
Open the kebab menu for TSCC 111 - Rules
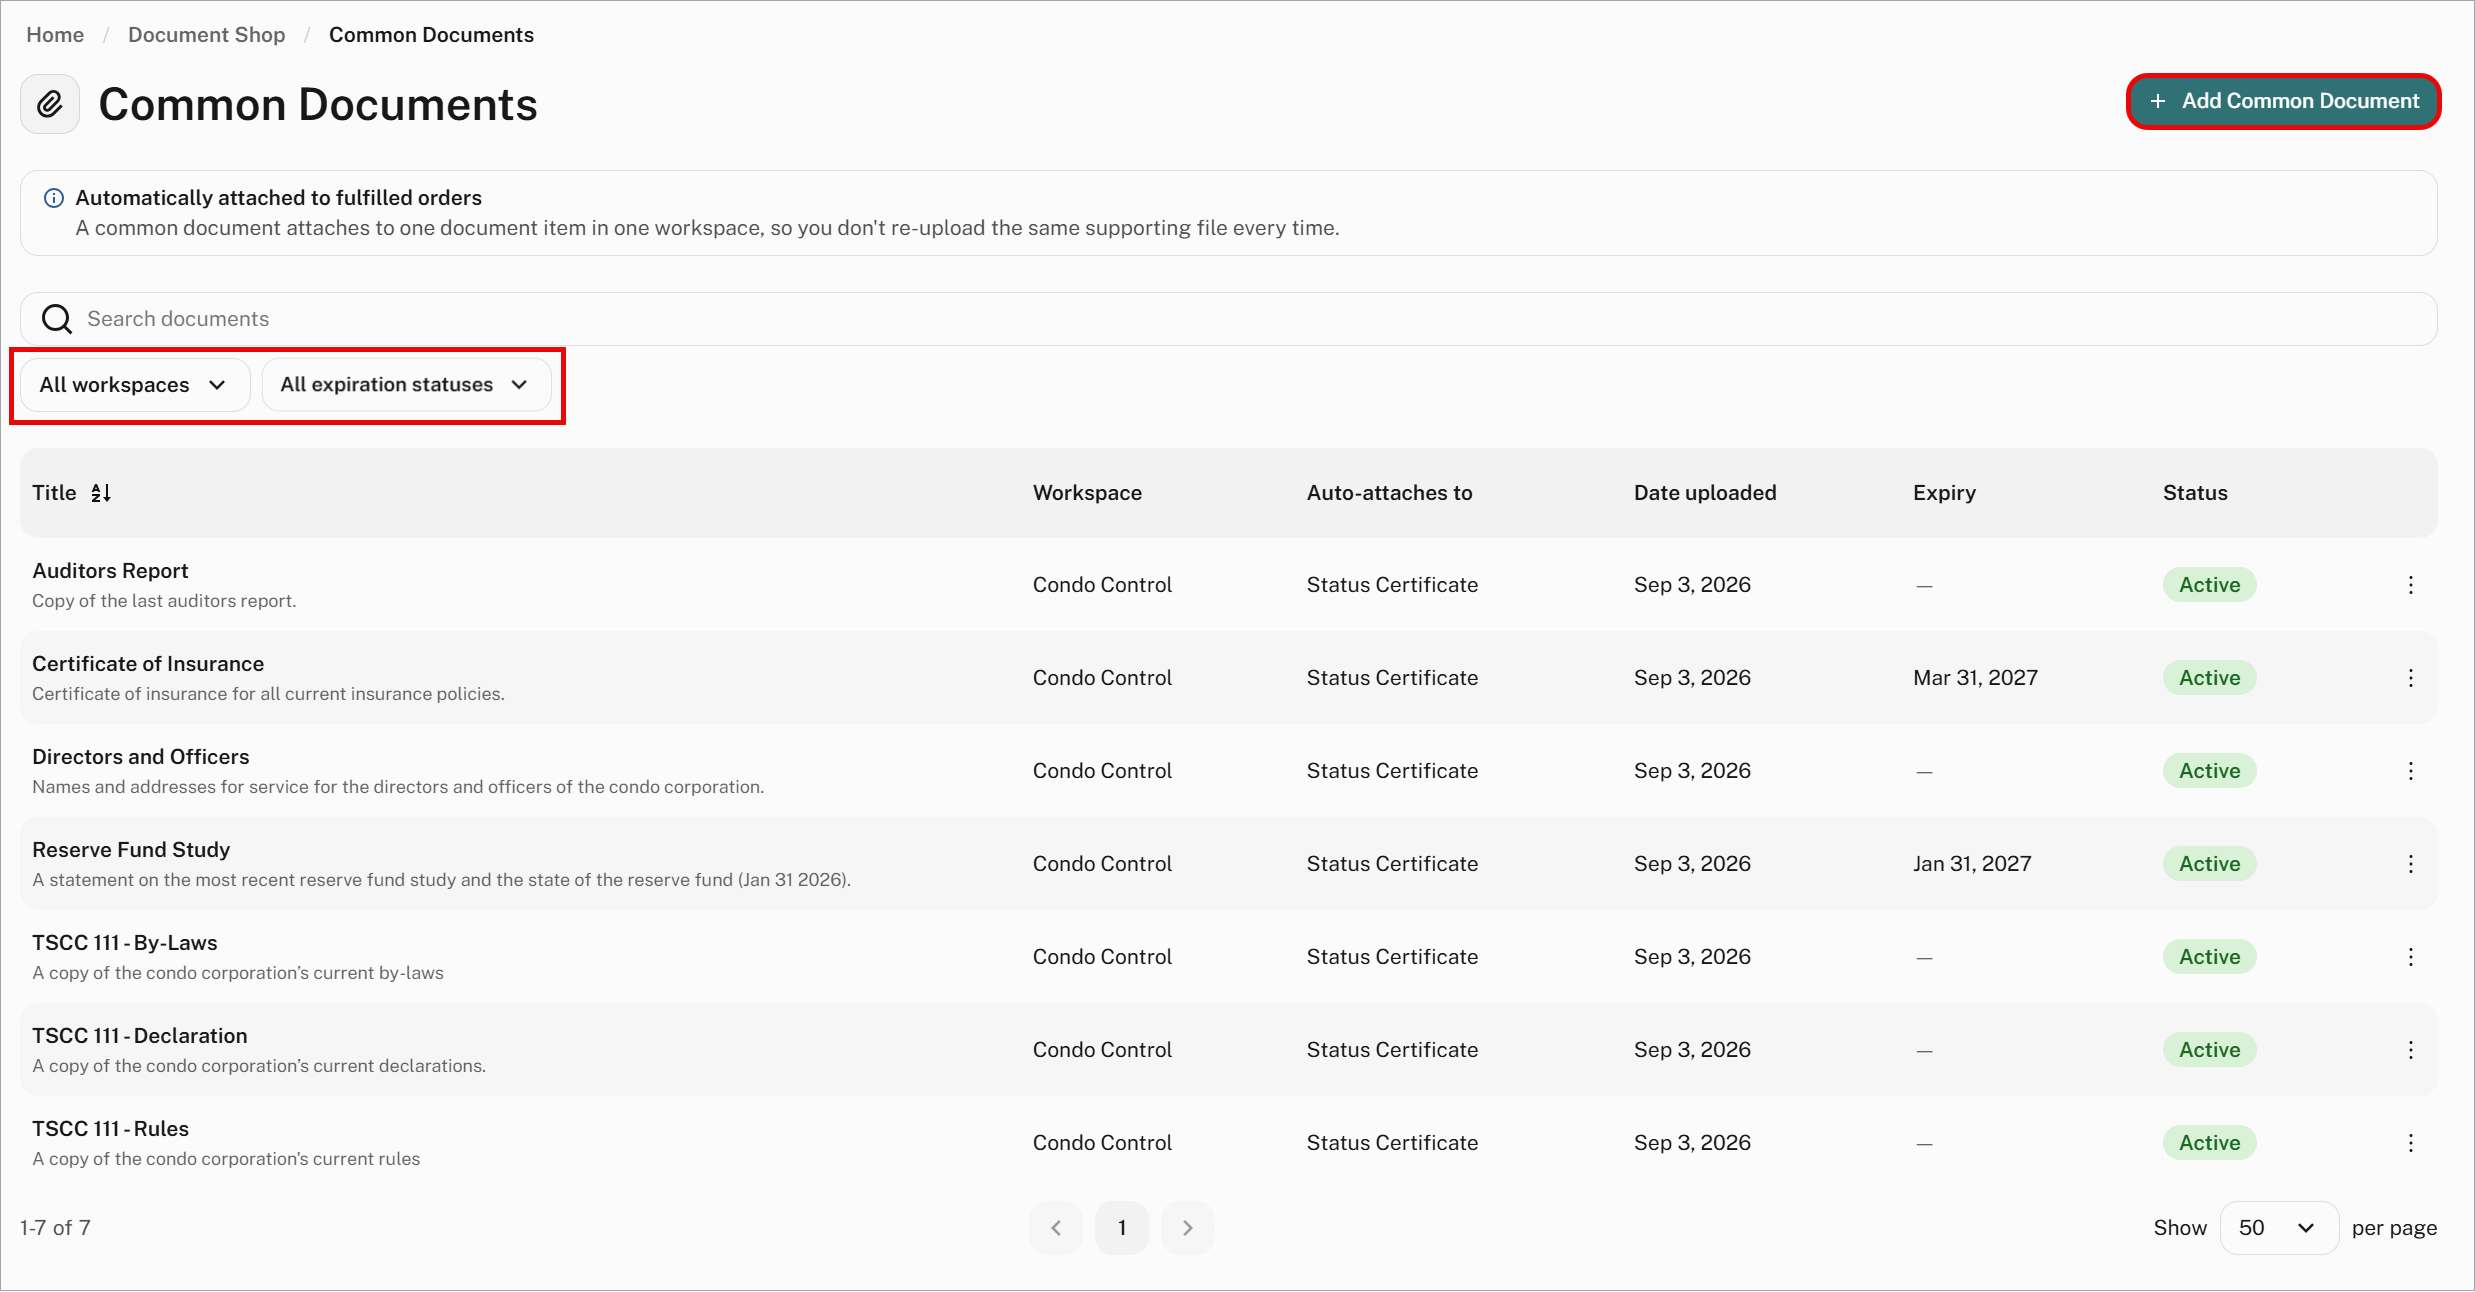(2410, 1143)
